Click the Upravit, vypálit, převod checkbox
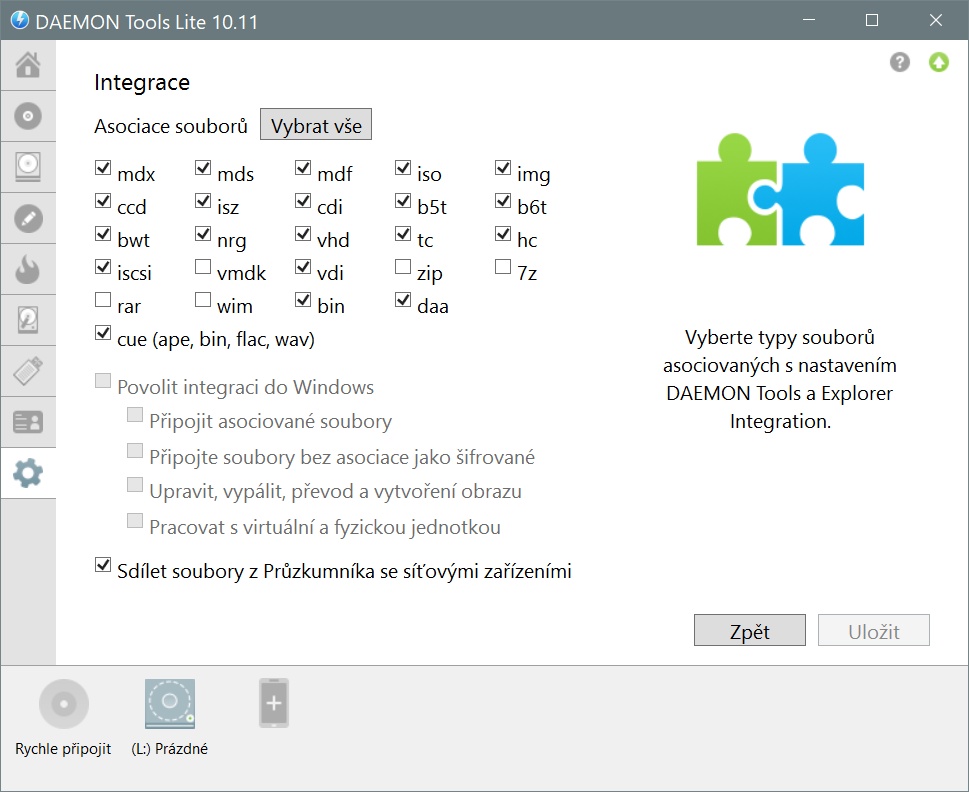This screenshot has height=792, width=969. [135, 484]
